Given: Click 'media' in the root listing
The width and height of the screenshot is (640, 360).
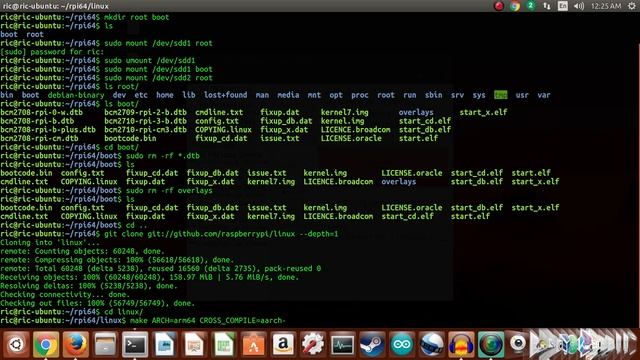Looking at the screenshot, I should point(288,95).
